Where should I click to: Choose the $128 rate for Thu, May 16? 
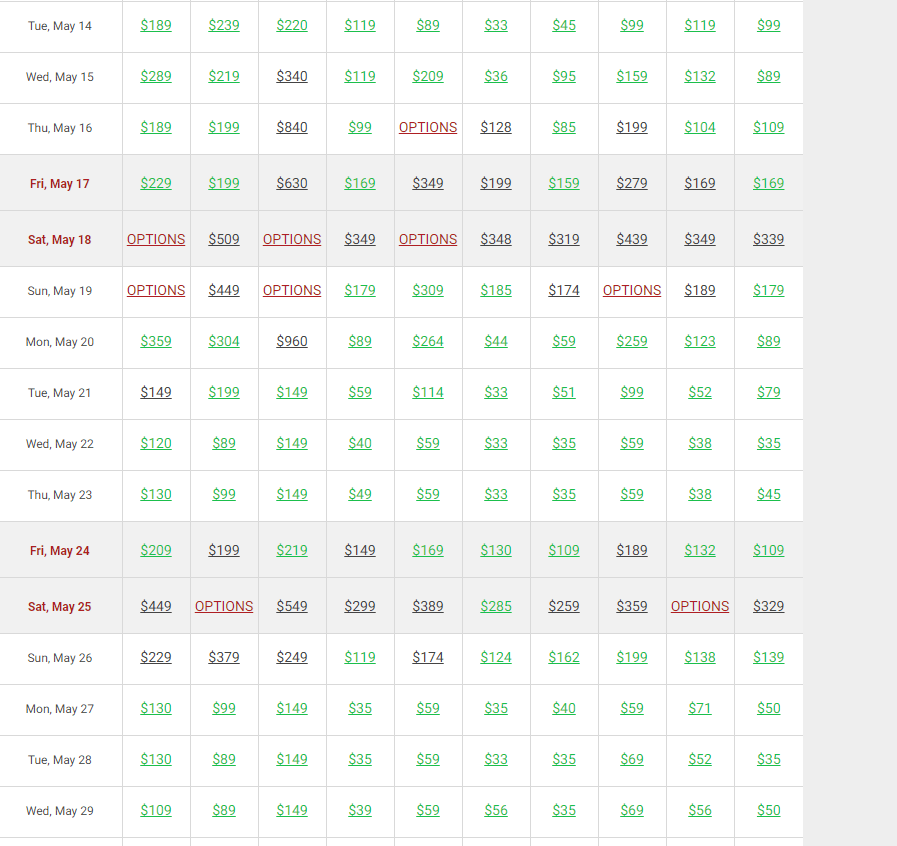[496, 127]
